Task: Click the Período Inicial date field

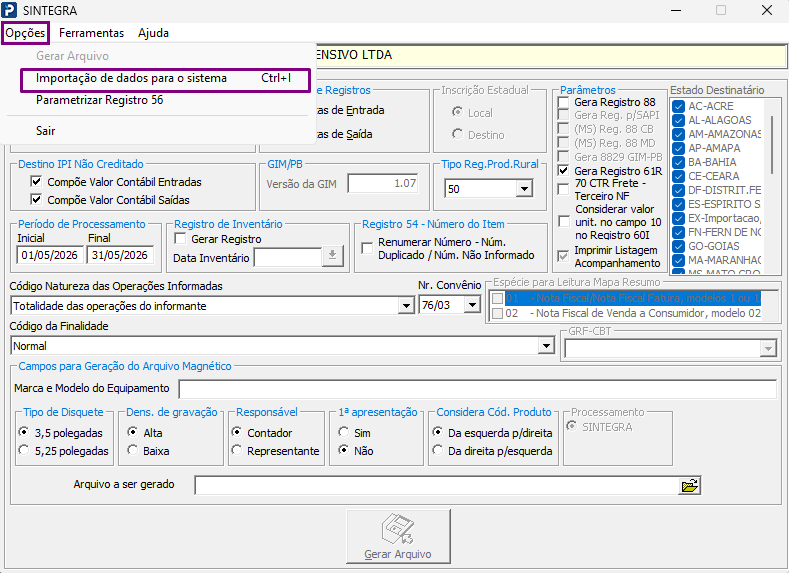Action: pos(50,255)
